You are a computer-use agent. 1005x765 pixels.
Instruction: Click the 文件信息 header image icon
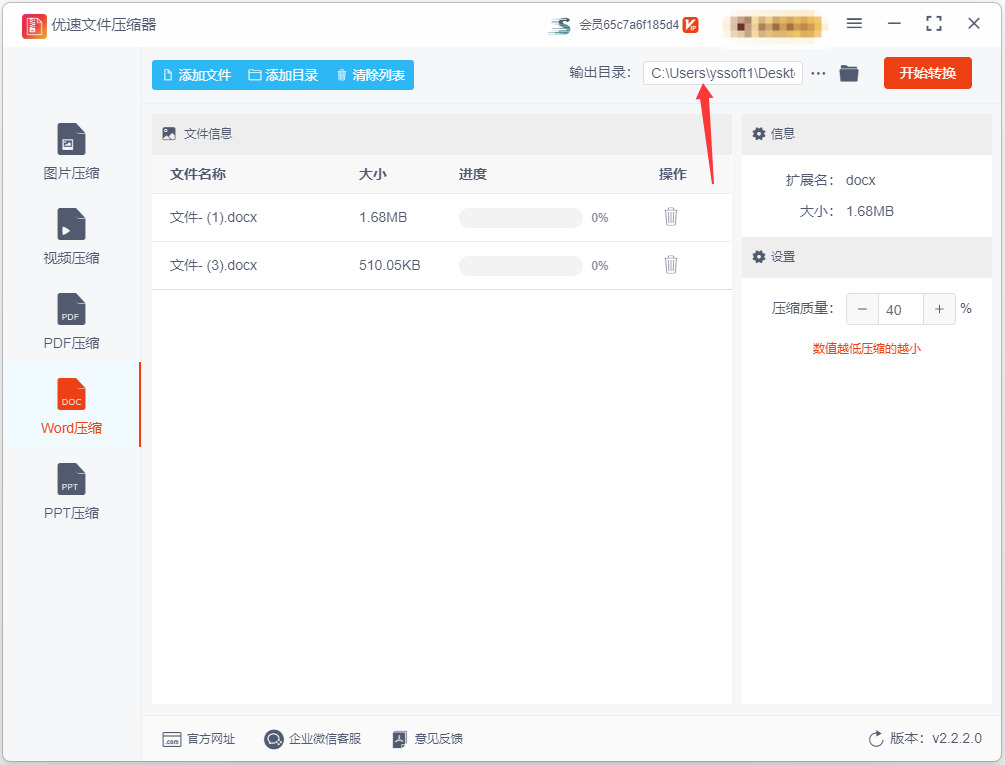169,133
